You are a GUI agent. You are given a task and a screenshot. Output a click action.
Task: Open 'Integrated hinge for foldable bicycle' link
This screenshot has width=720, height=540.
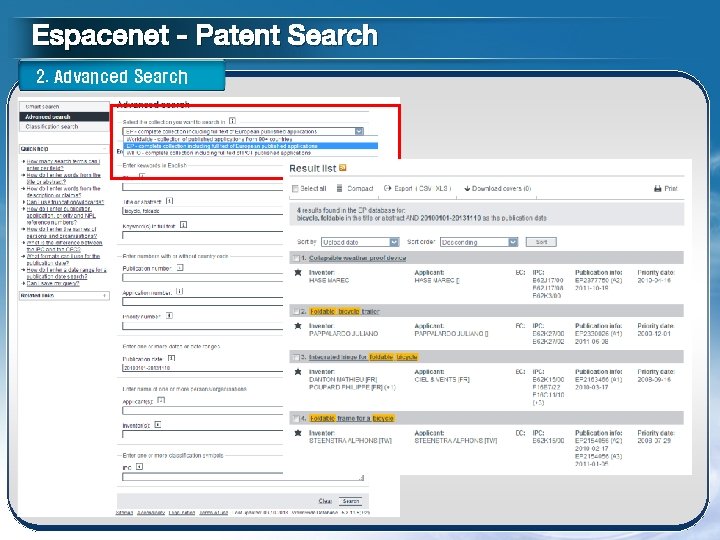363,357
